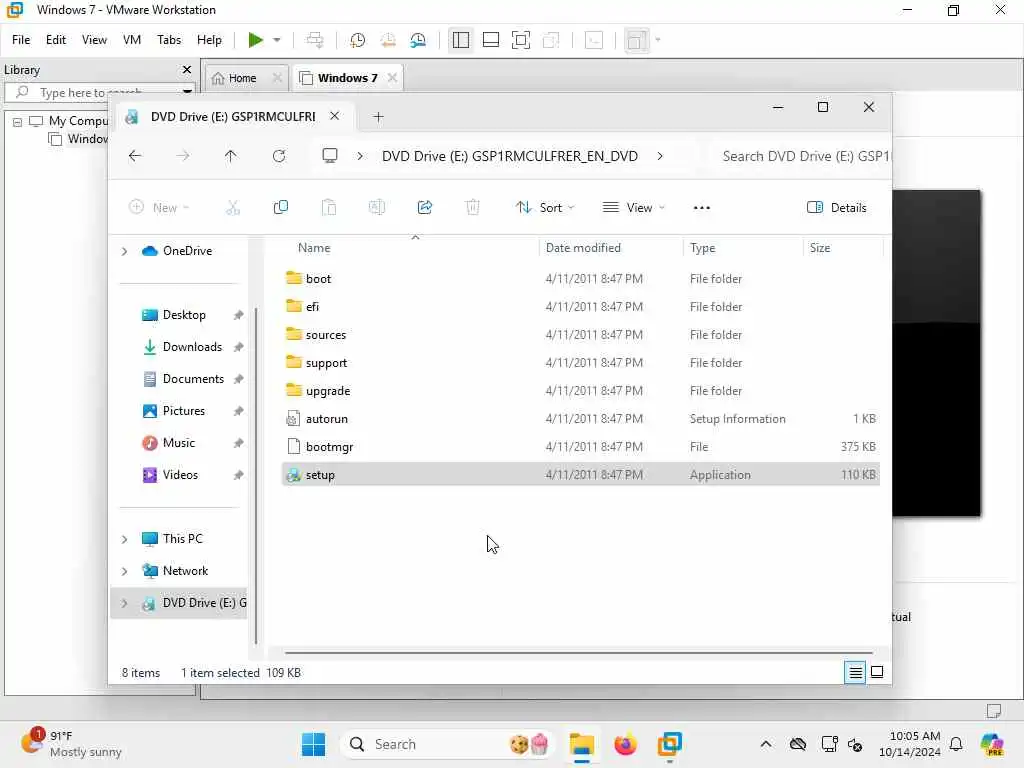
Task: Open the File menu in VMware
Action: (x=21, y=40)
